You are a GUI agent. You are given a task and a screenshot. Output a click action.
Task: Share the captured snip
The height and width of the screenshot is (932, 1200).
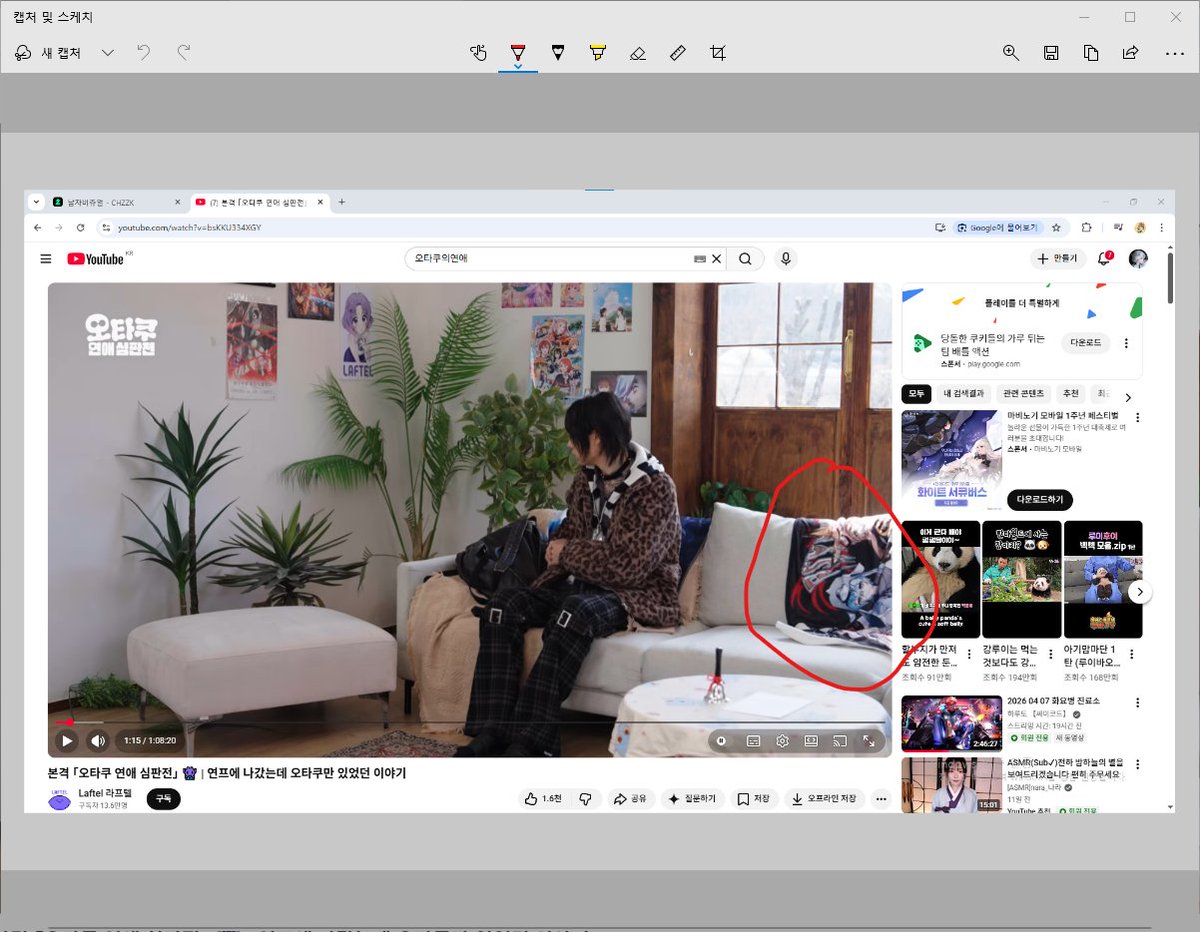point(1131,53)
